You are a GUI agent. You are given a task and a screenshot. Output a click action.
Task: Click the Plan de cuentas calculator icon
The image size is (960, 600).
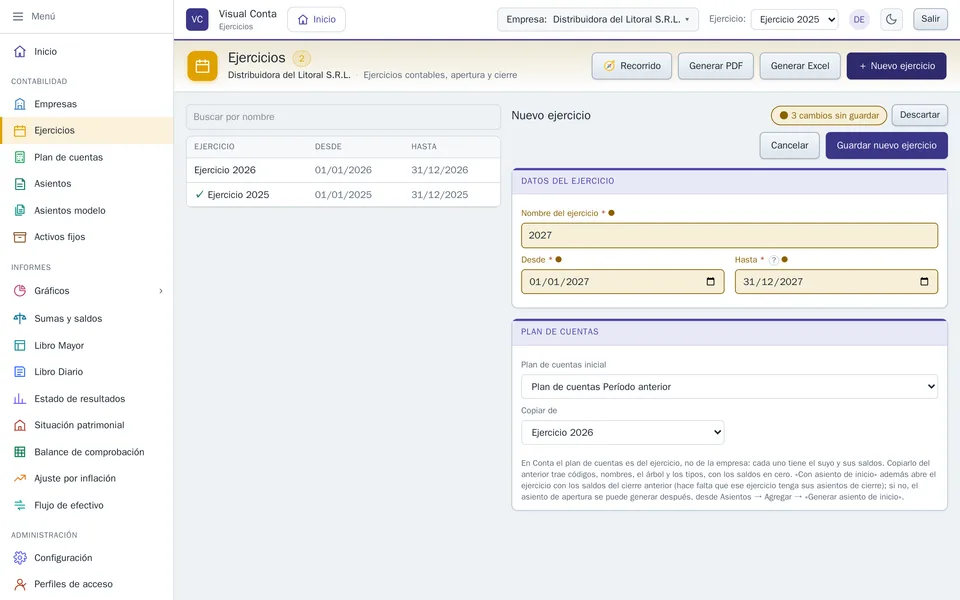pyautogui.click(x=20, y=157)
